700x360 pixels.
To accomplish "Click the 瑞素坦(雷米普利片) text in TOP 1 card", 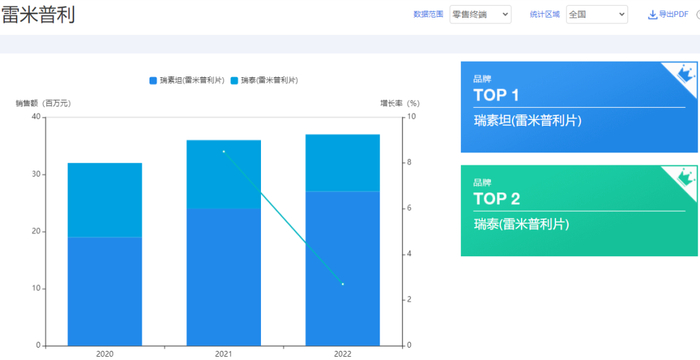I will (x=527, y=121).
